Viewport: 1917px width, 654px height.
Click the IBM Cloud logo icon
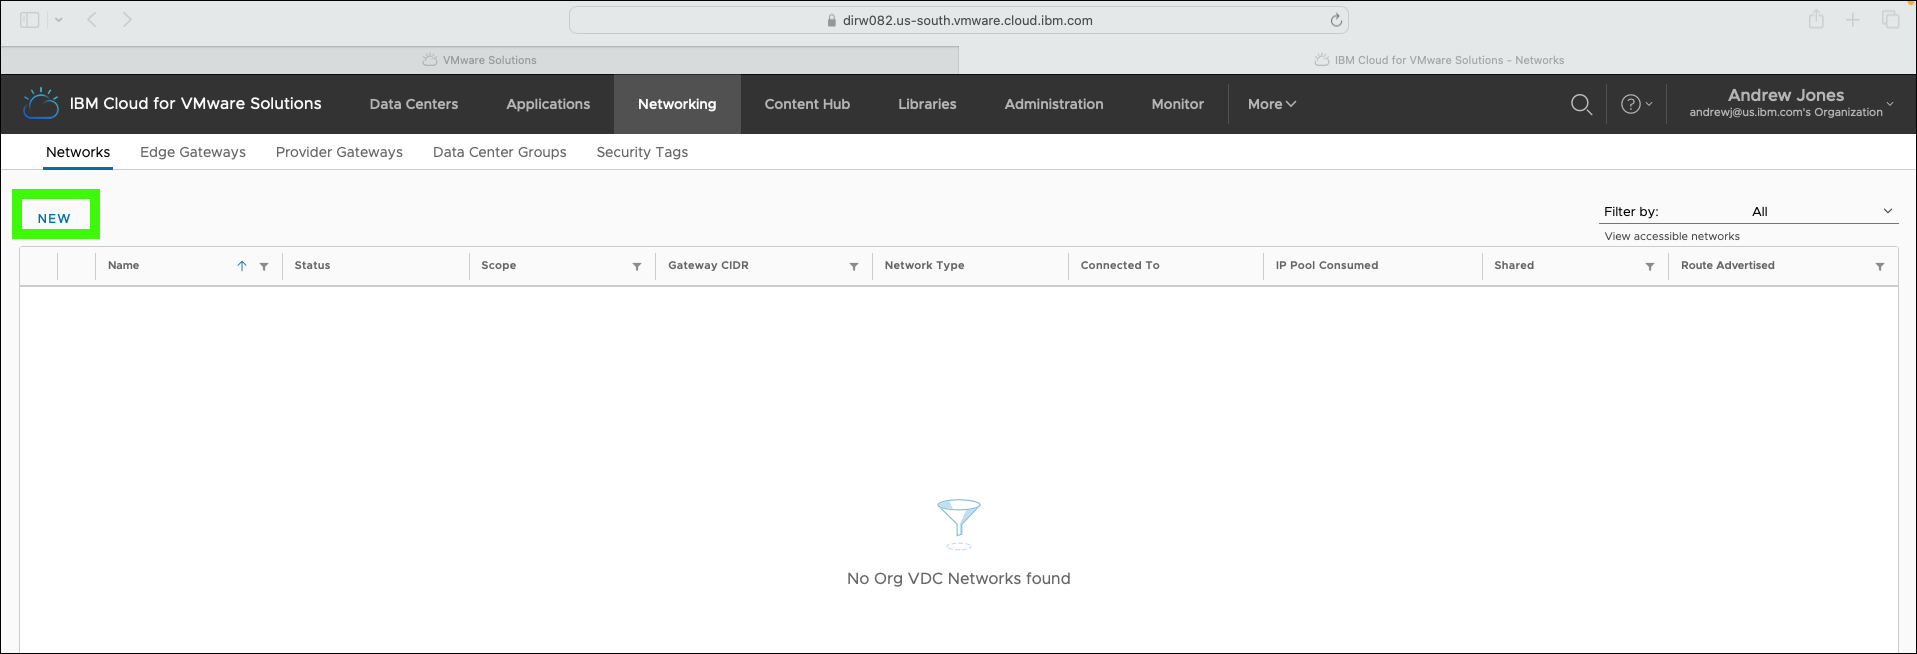point(41,103)
